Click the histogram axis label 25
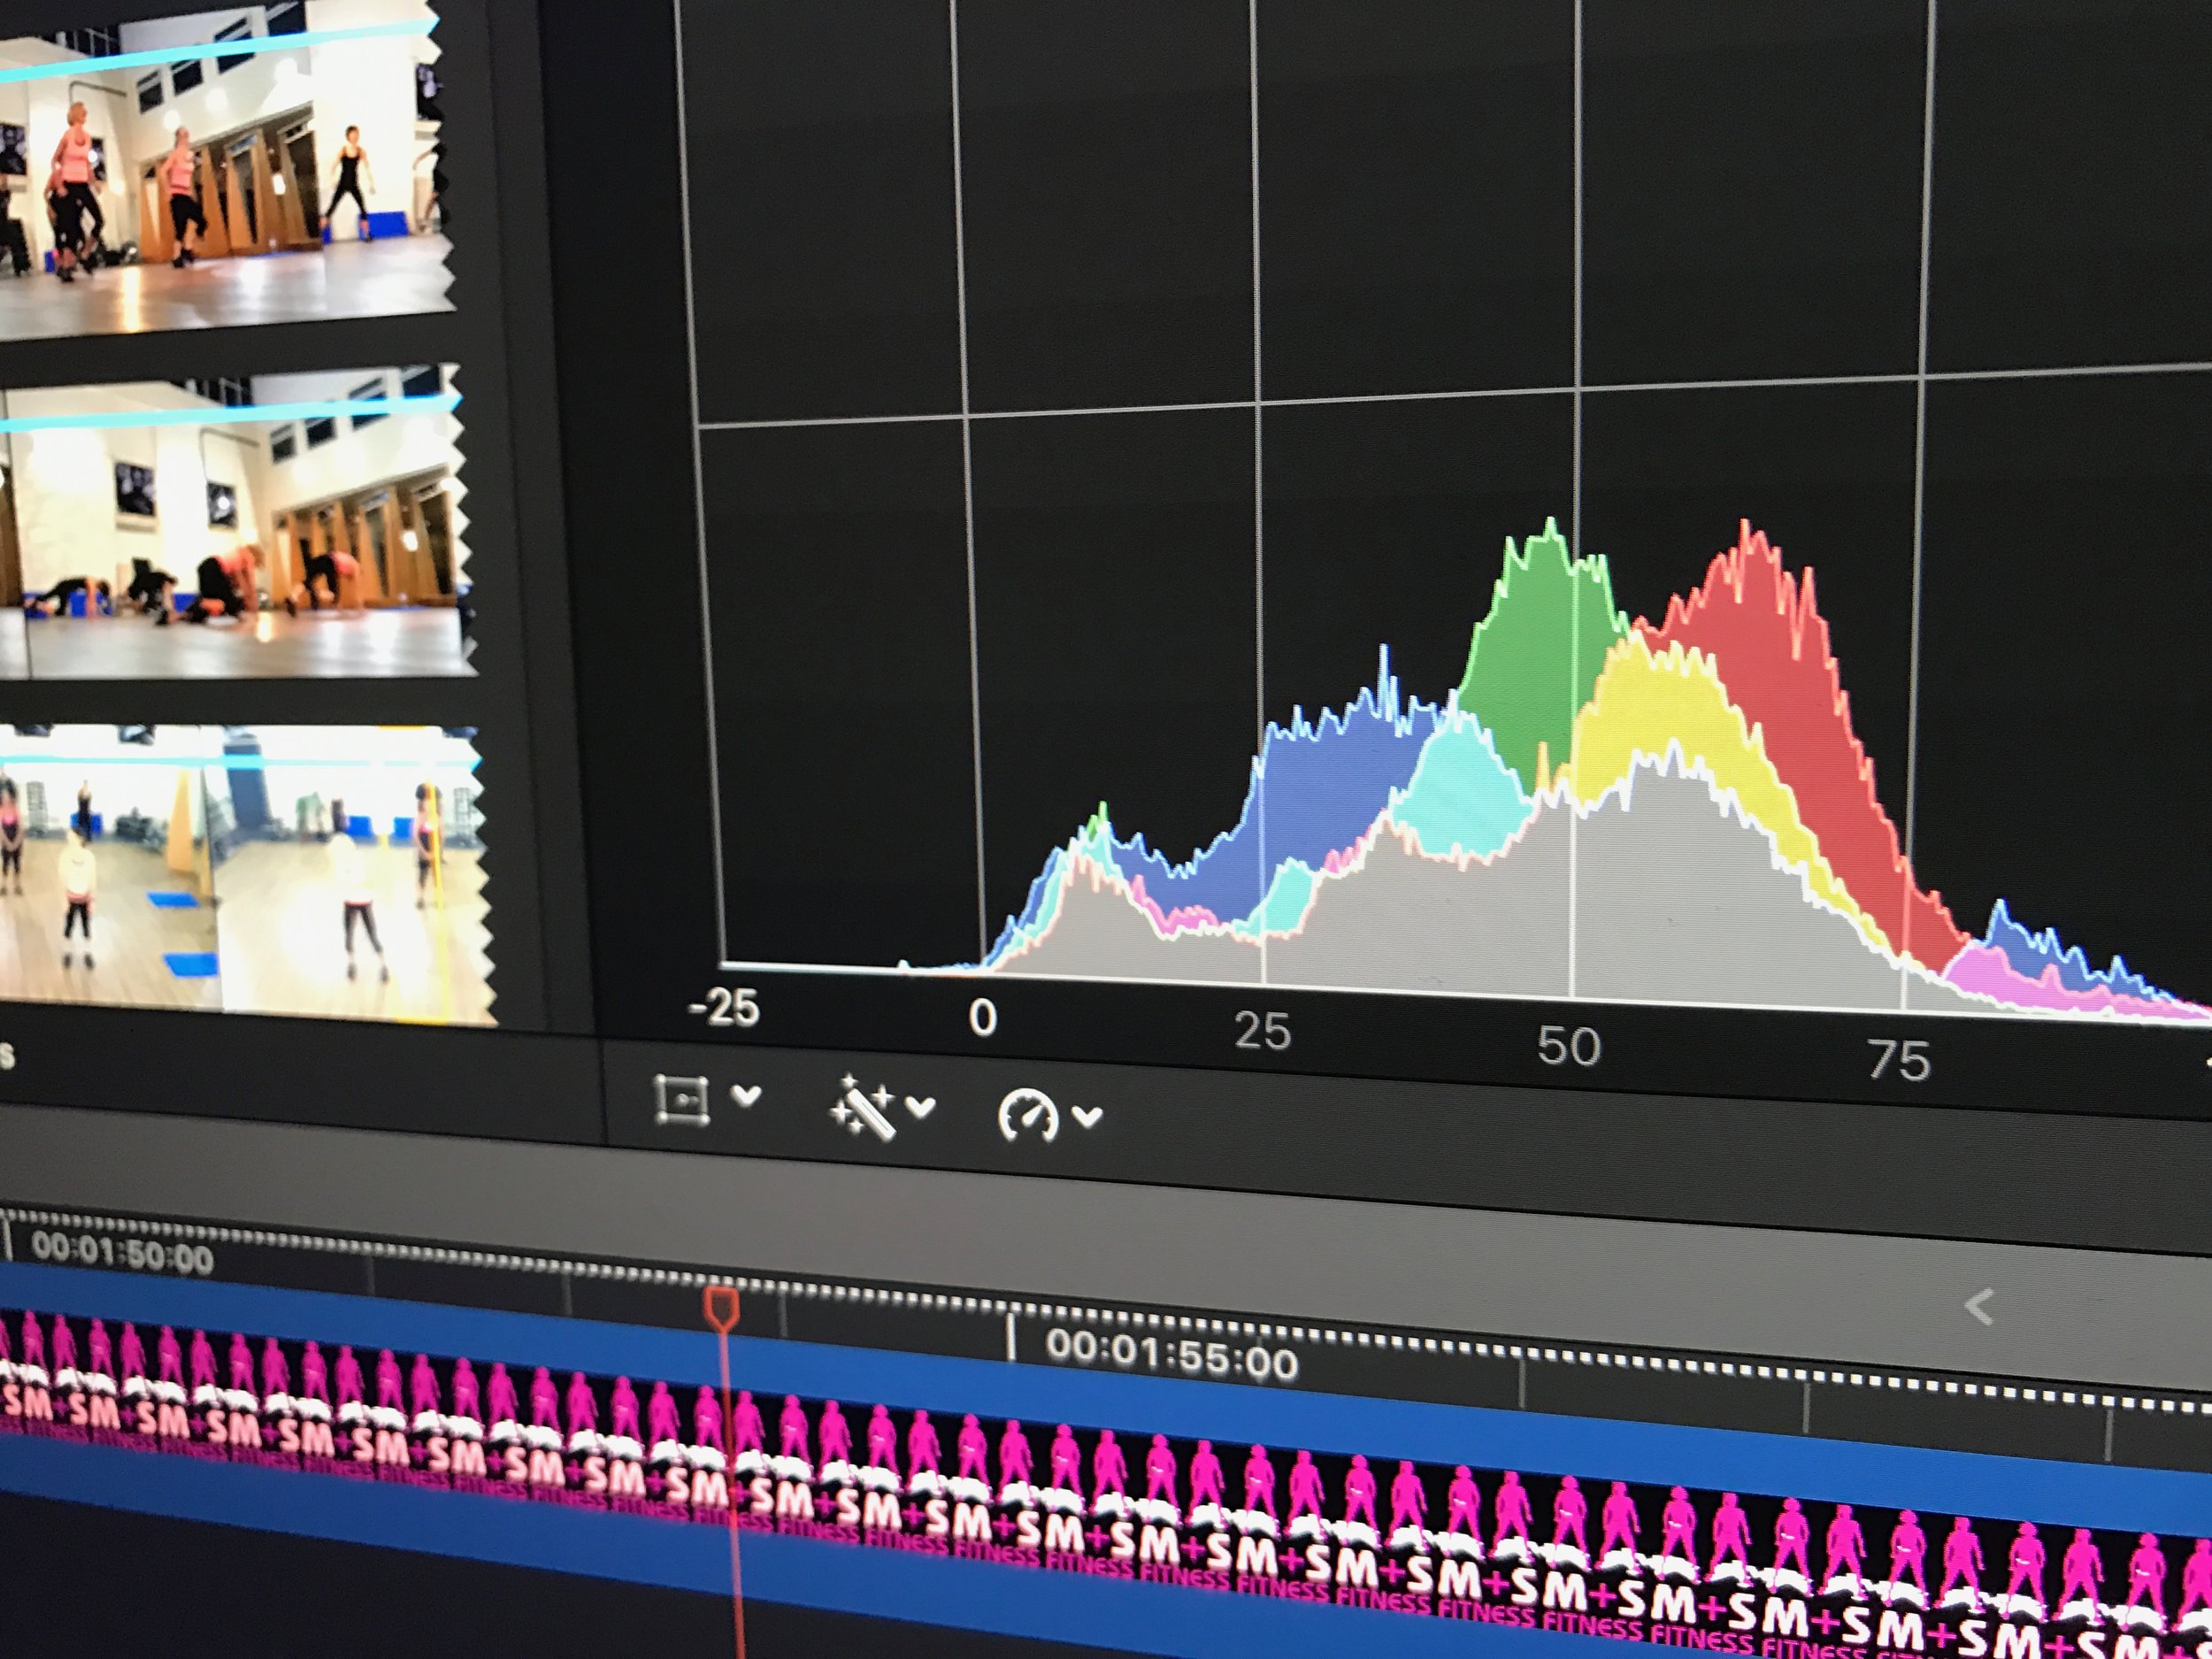2212x1659 pixels. point(1262,1031)
